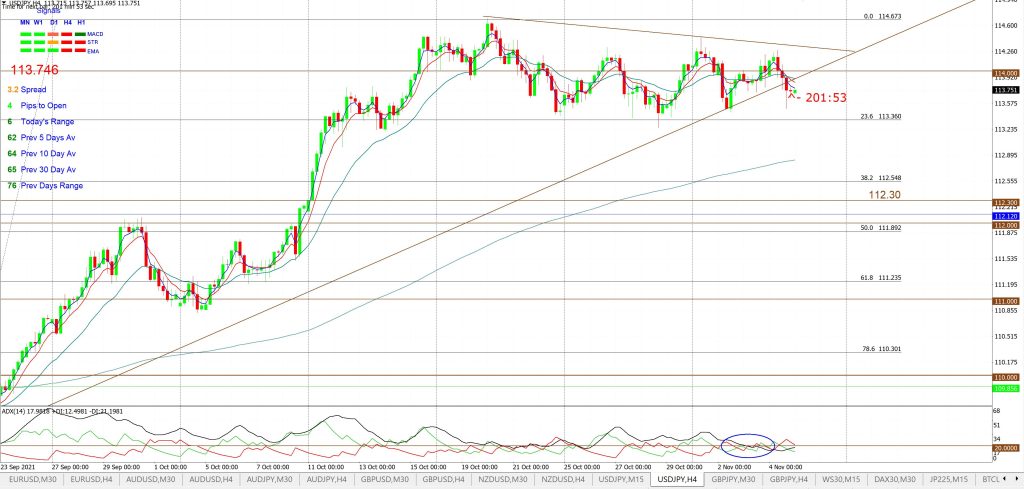Click the current price 113.751 axis tag
The height and width of the screenshot is (489, 1024).
tap(1006, 90)
